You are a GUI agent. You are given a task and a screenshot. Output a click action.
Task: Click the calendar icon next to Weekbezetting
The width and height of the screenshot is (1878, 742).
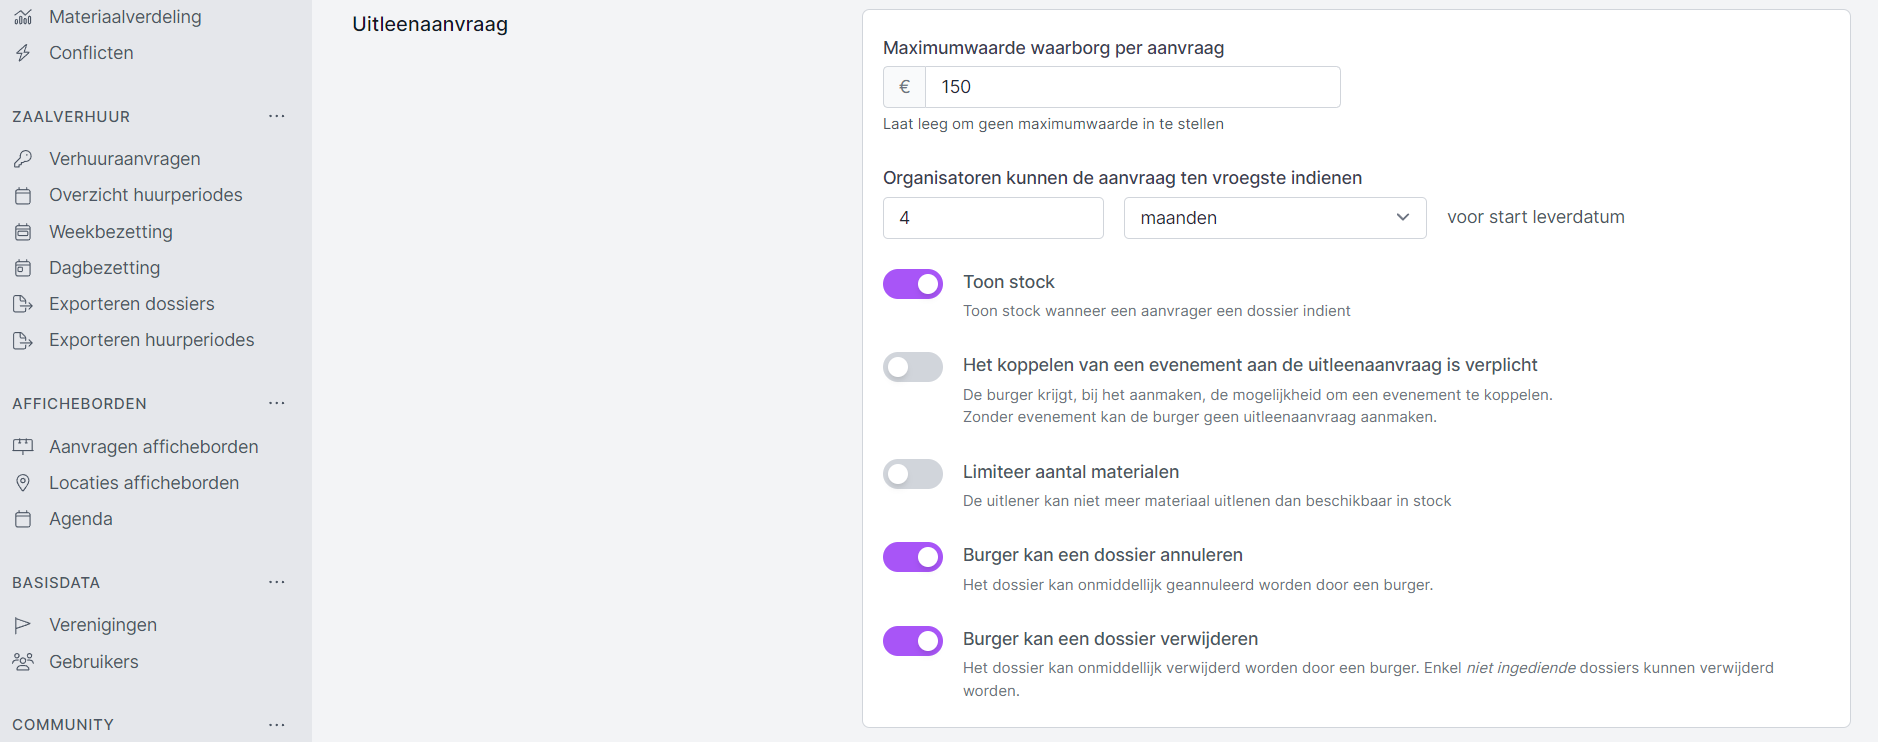pos(23,232)
